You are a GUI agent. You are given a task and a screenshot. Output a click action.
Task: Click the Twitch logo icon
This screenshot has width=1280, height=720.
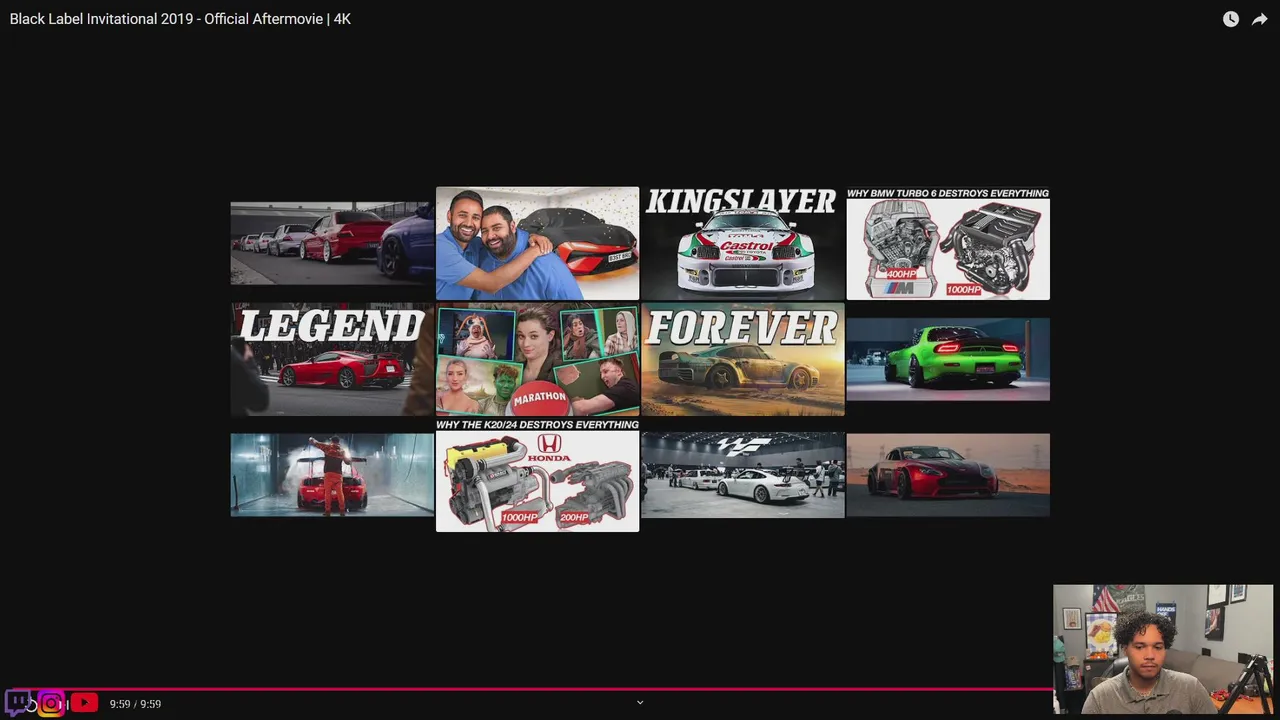18,702
